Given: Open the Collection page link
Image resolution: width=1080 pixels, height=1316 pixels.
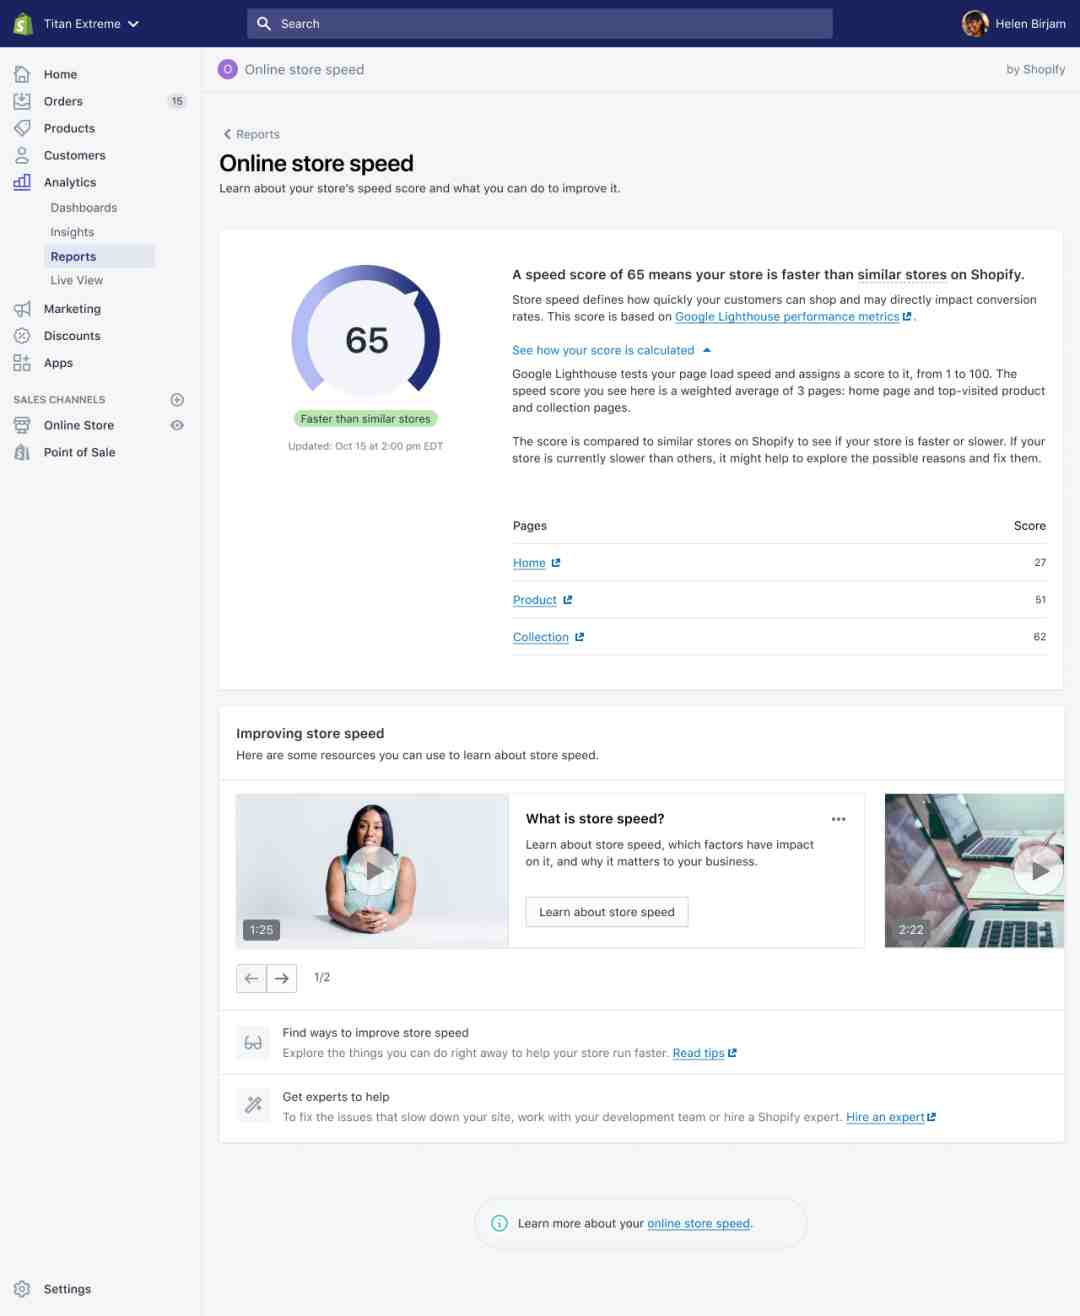Looking at the screenshot, I should click(x=541, y=637).
